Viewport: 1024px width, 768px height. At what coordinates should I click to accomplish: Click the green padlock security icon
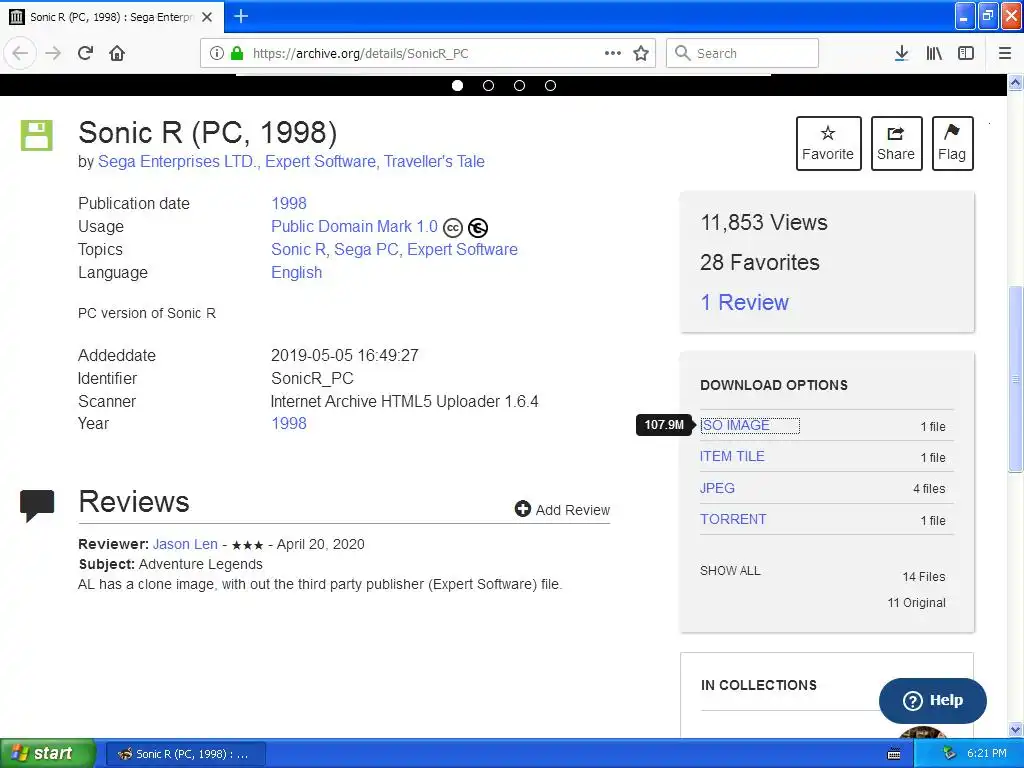(x=237, y=53)
